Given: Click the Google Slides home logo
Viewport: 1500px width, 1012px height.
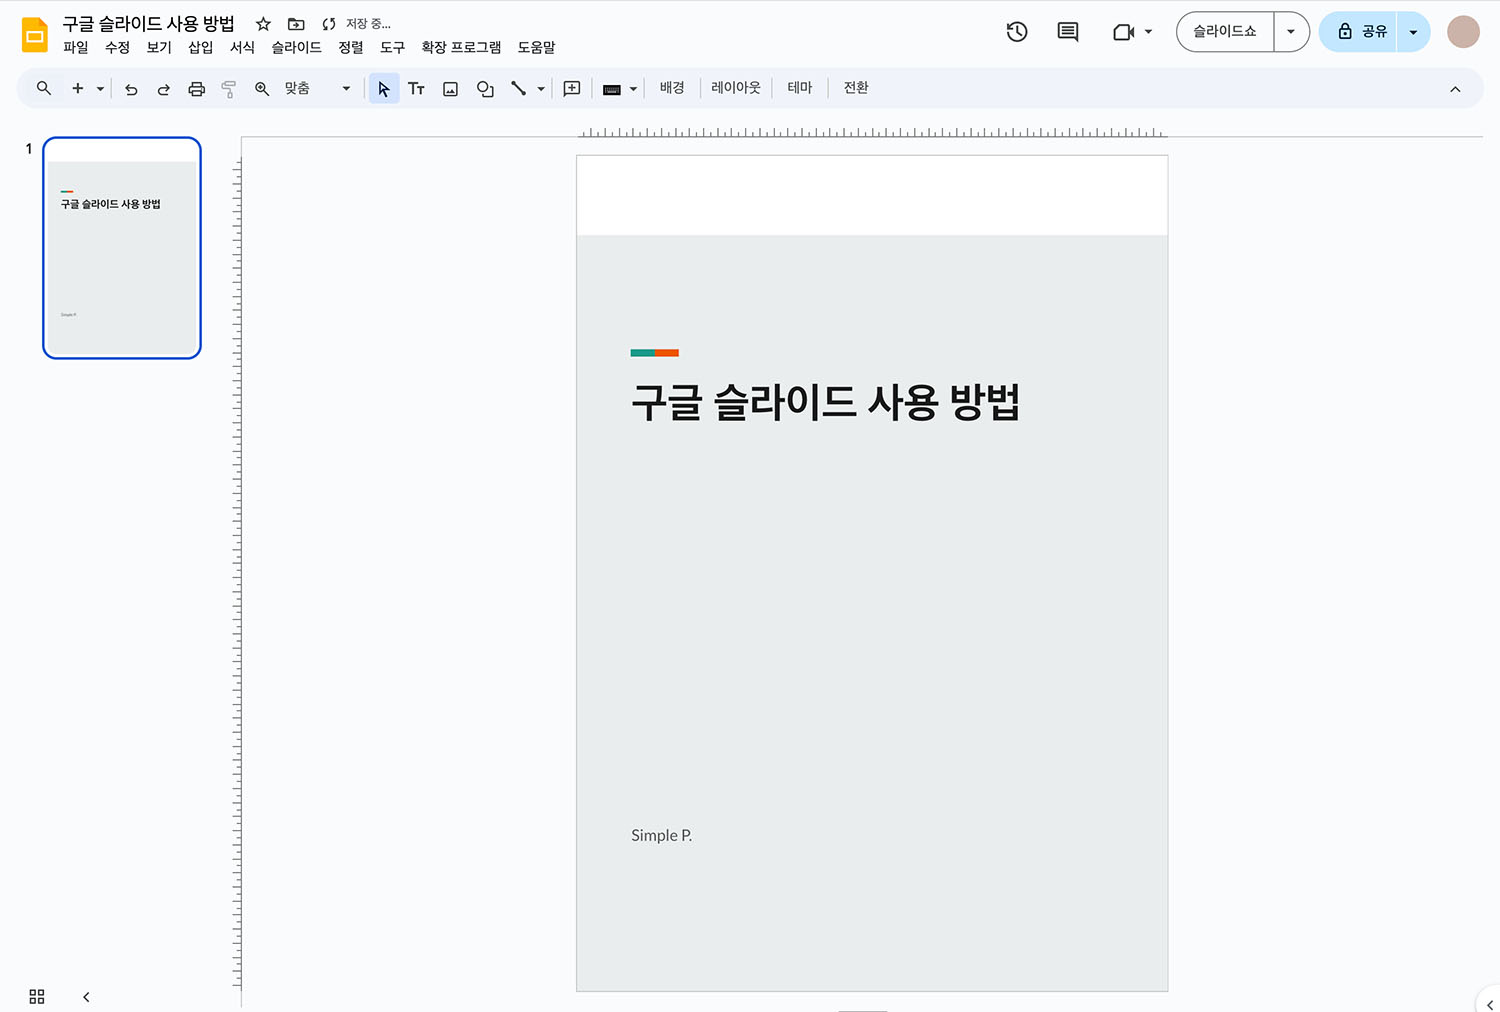Looking at the screenshot, I should [35, 34].
